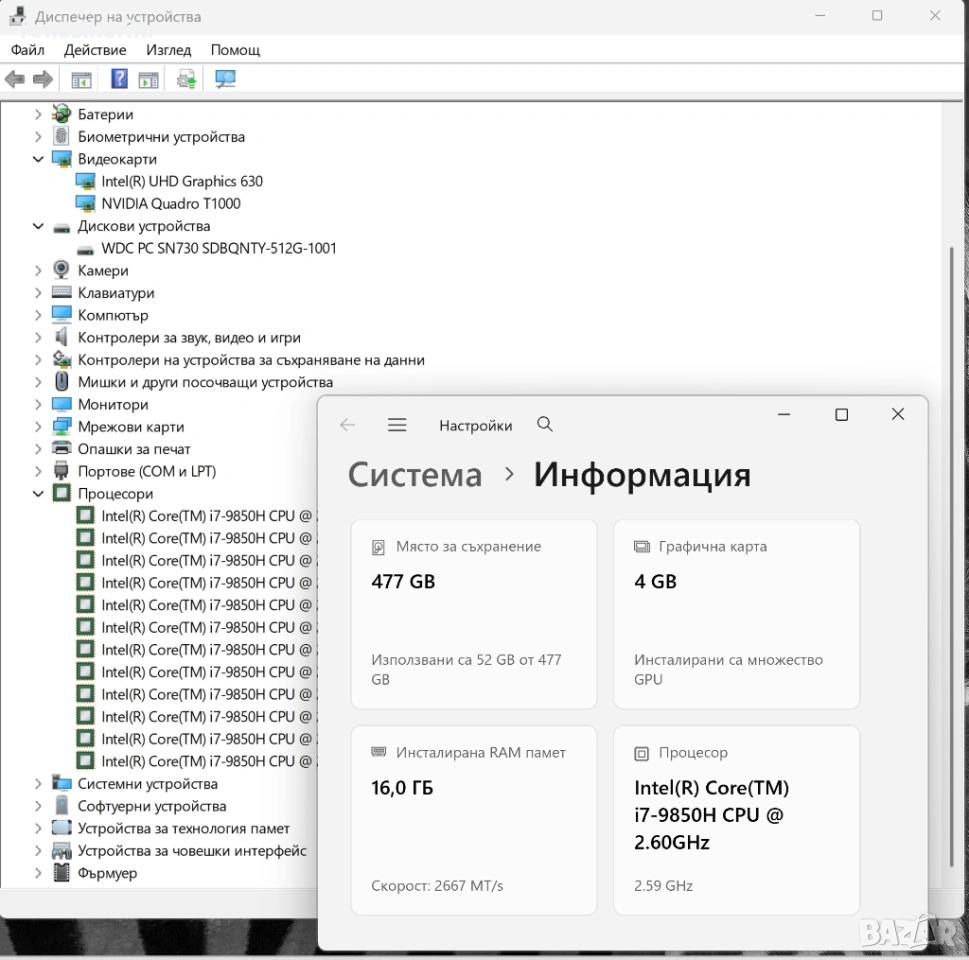Collapse the Процесори category
The height and width of the screenshot is (960, 969).
pos(38,494)
